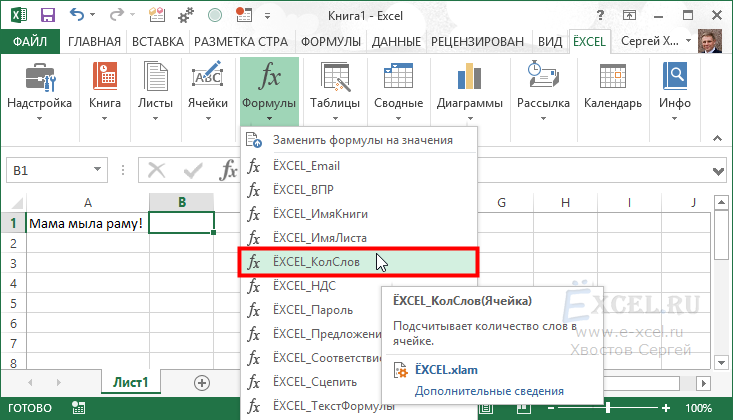Click the insert function fx in formula bar
Image resolution: width=733 pixels, height=420 pixels.
click(229, 170)
